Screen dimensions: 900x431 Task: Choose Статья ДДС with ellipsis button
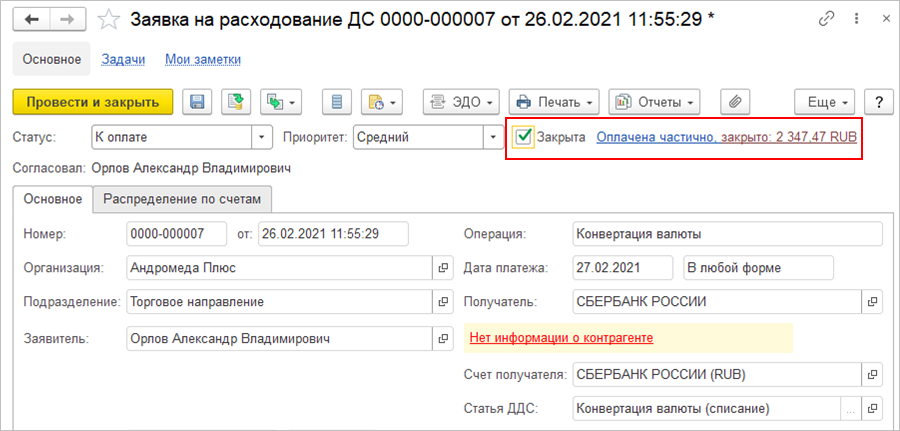pyautogui.click(x=851, y=409)
